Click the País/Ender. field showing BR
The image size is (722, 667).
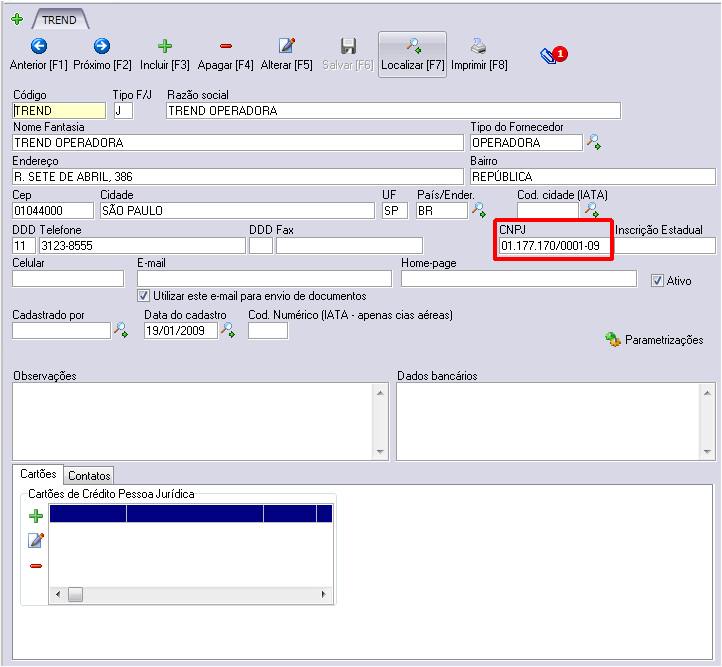[442, 211]
